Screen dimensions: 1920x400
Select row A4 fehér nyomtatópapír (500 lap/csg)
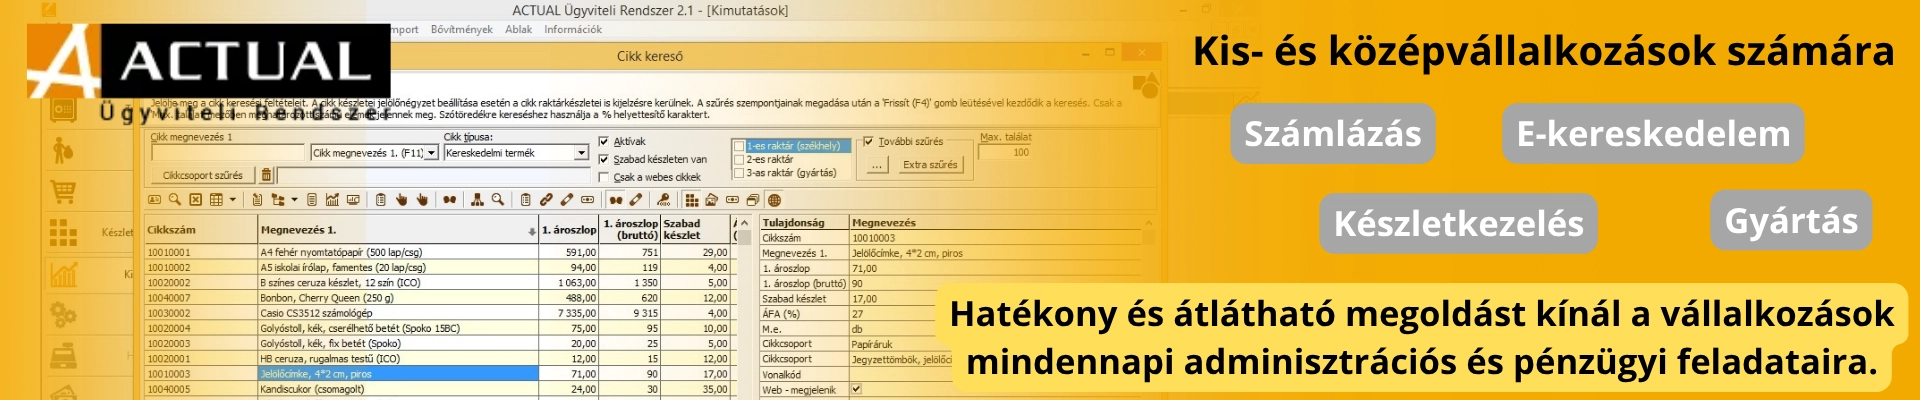pyautogui.click(x=438, y=253)
